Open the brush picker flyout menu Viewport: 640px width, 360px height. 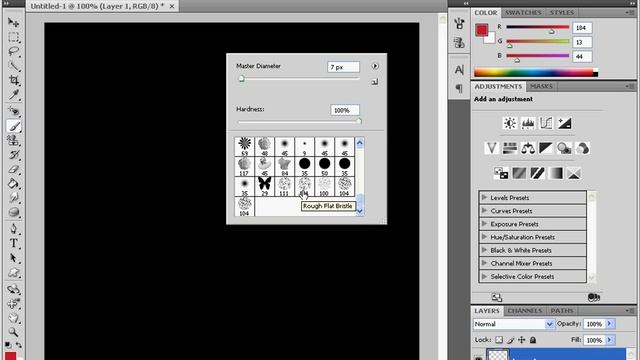375,66
